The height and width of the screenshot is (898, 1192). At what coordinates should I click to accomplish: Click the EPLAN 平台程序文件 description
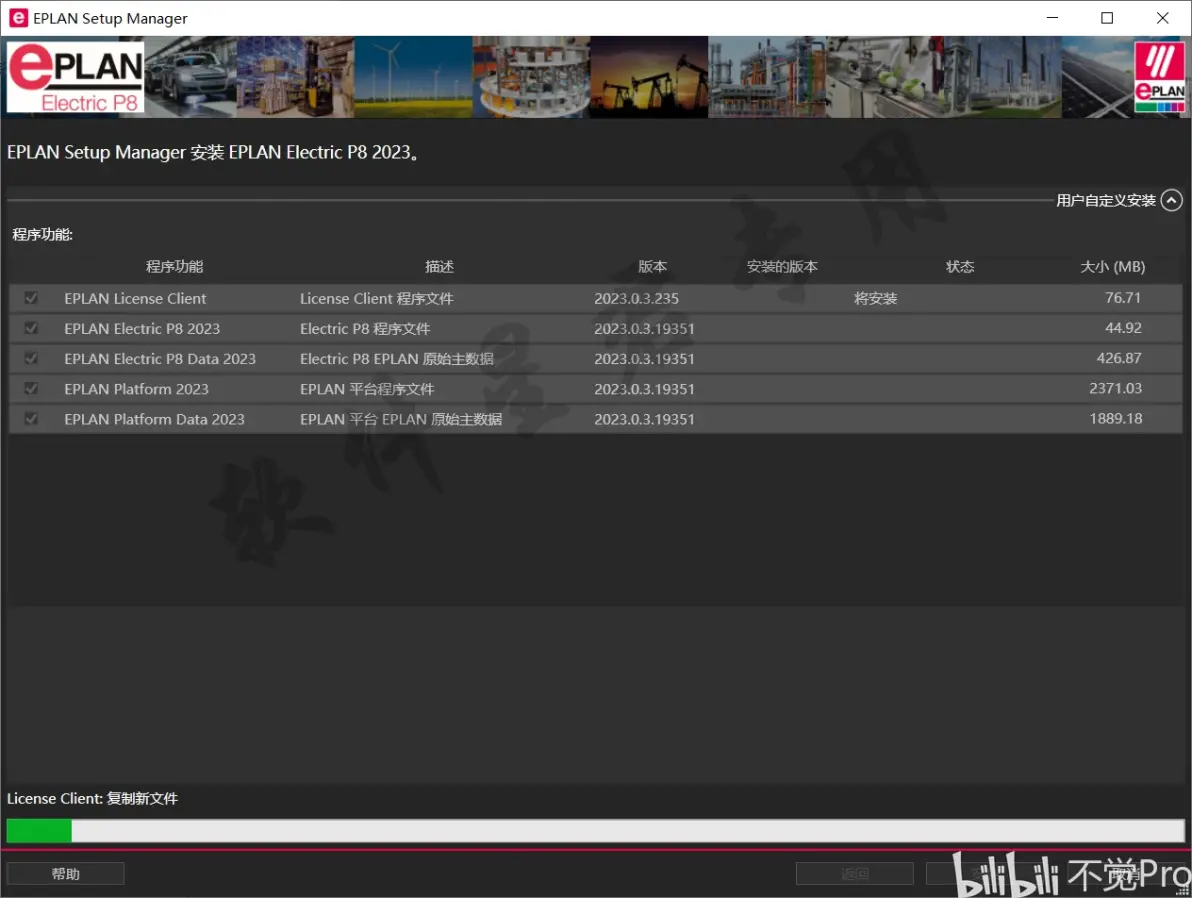[x=367, y=389]
